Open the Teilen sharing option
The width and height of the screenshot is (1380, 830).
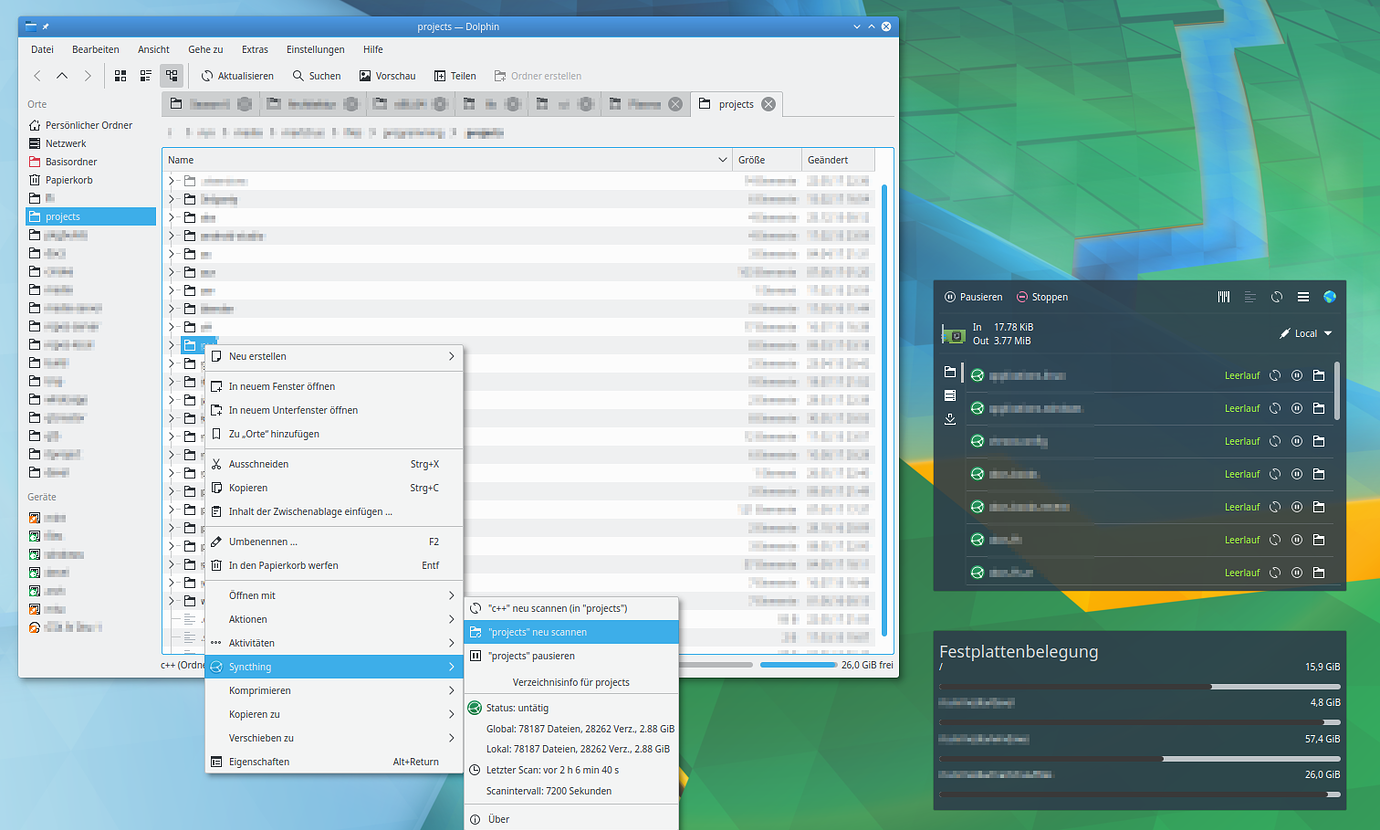coord(455,75)
